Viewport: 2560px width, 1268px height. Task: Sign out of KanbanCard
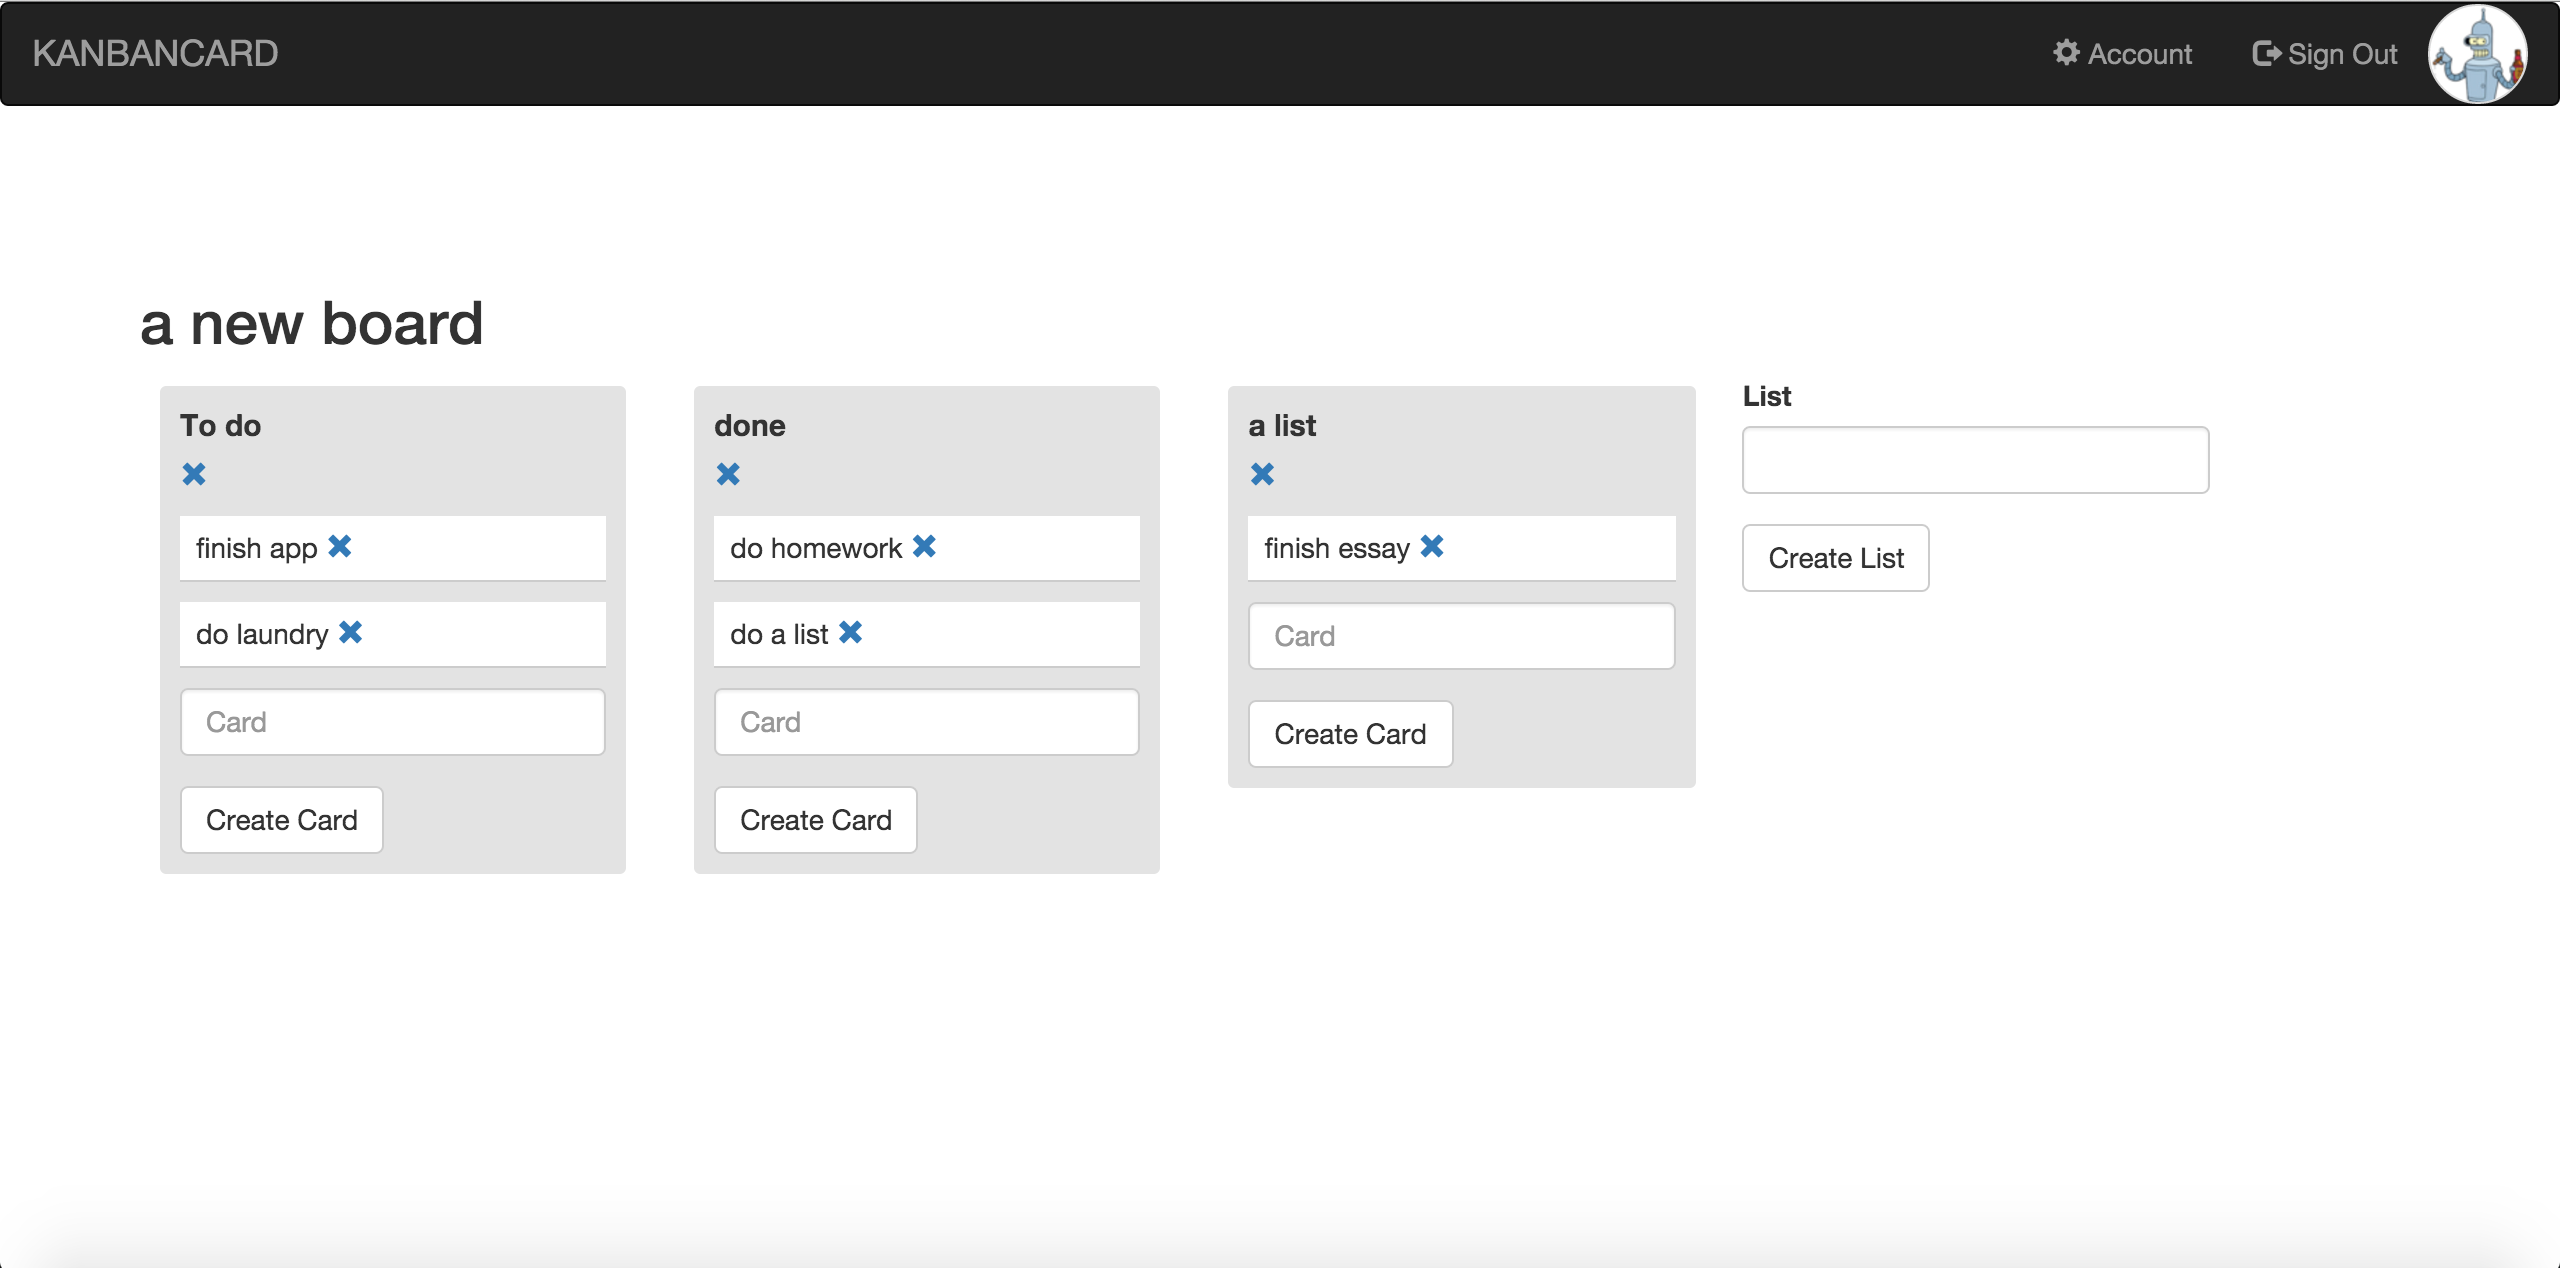(2324, 54)
